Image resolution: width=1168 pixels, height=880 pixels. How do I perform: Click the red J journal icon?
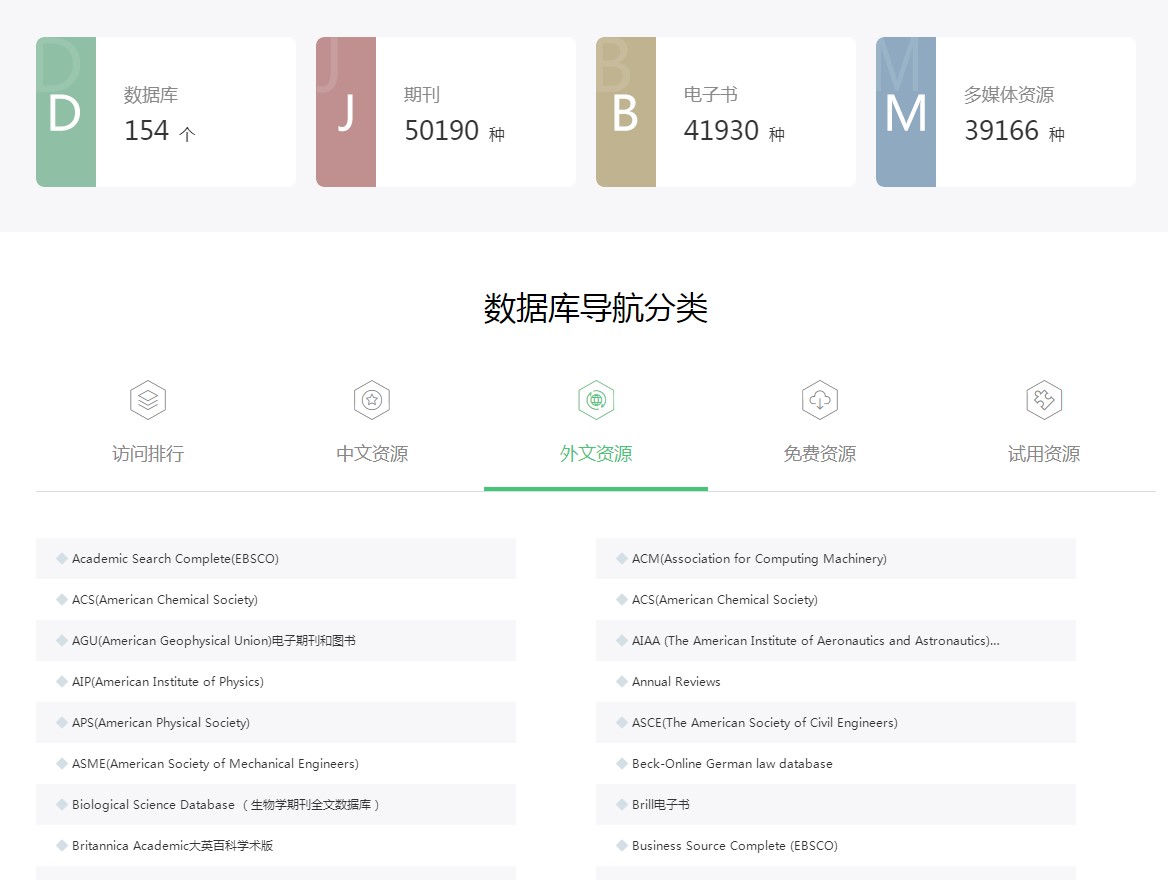click(x=346, y=112)
